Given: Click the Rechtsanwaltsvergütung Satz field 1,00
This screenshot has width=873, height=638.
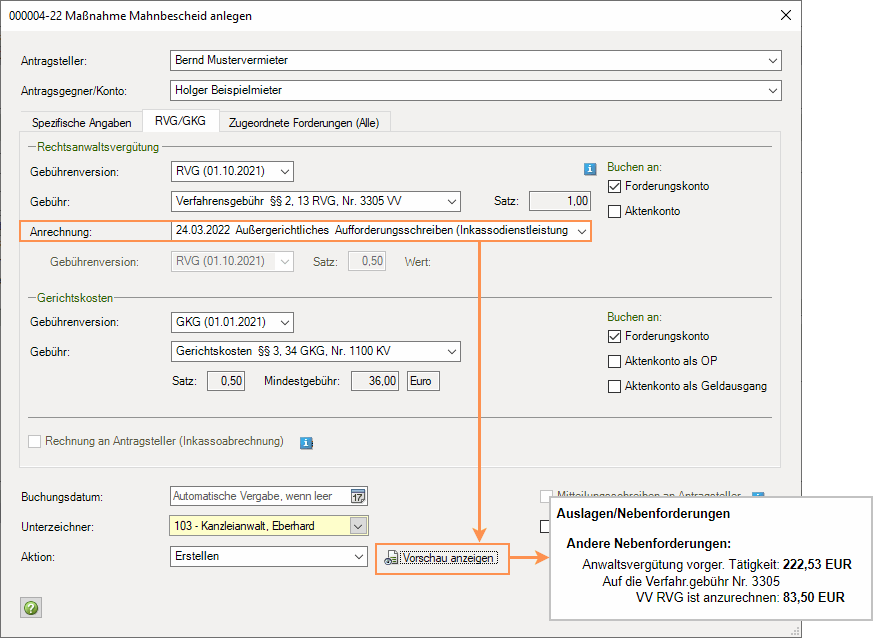Looking at the screenshot, I should coord(560,202).
